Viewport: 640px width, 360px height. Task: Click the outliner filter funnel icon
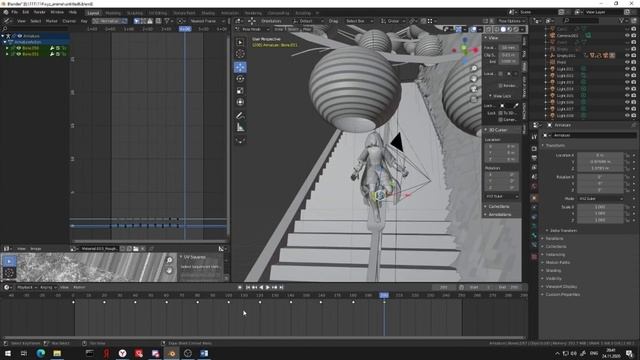[622, 20]
